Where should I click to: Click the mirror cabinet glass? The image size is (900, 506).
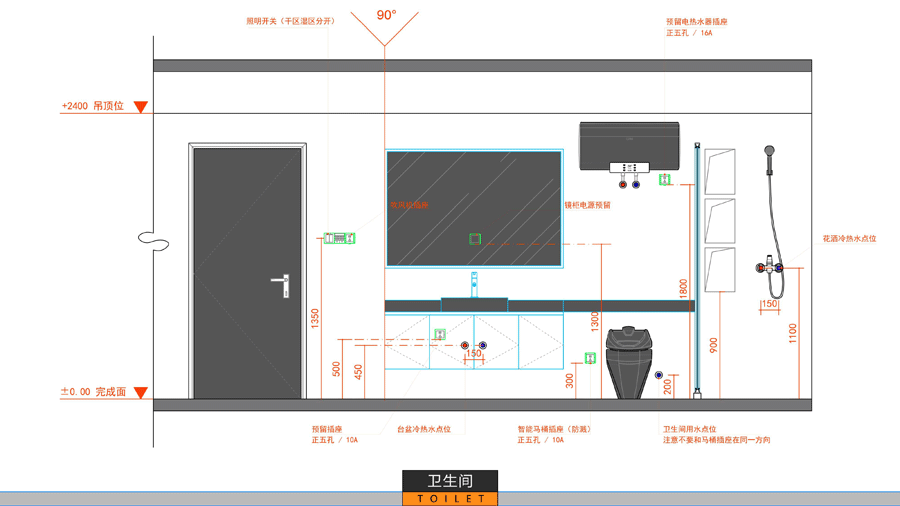(474, 208)
